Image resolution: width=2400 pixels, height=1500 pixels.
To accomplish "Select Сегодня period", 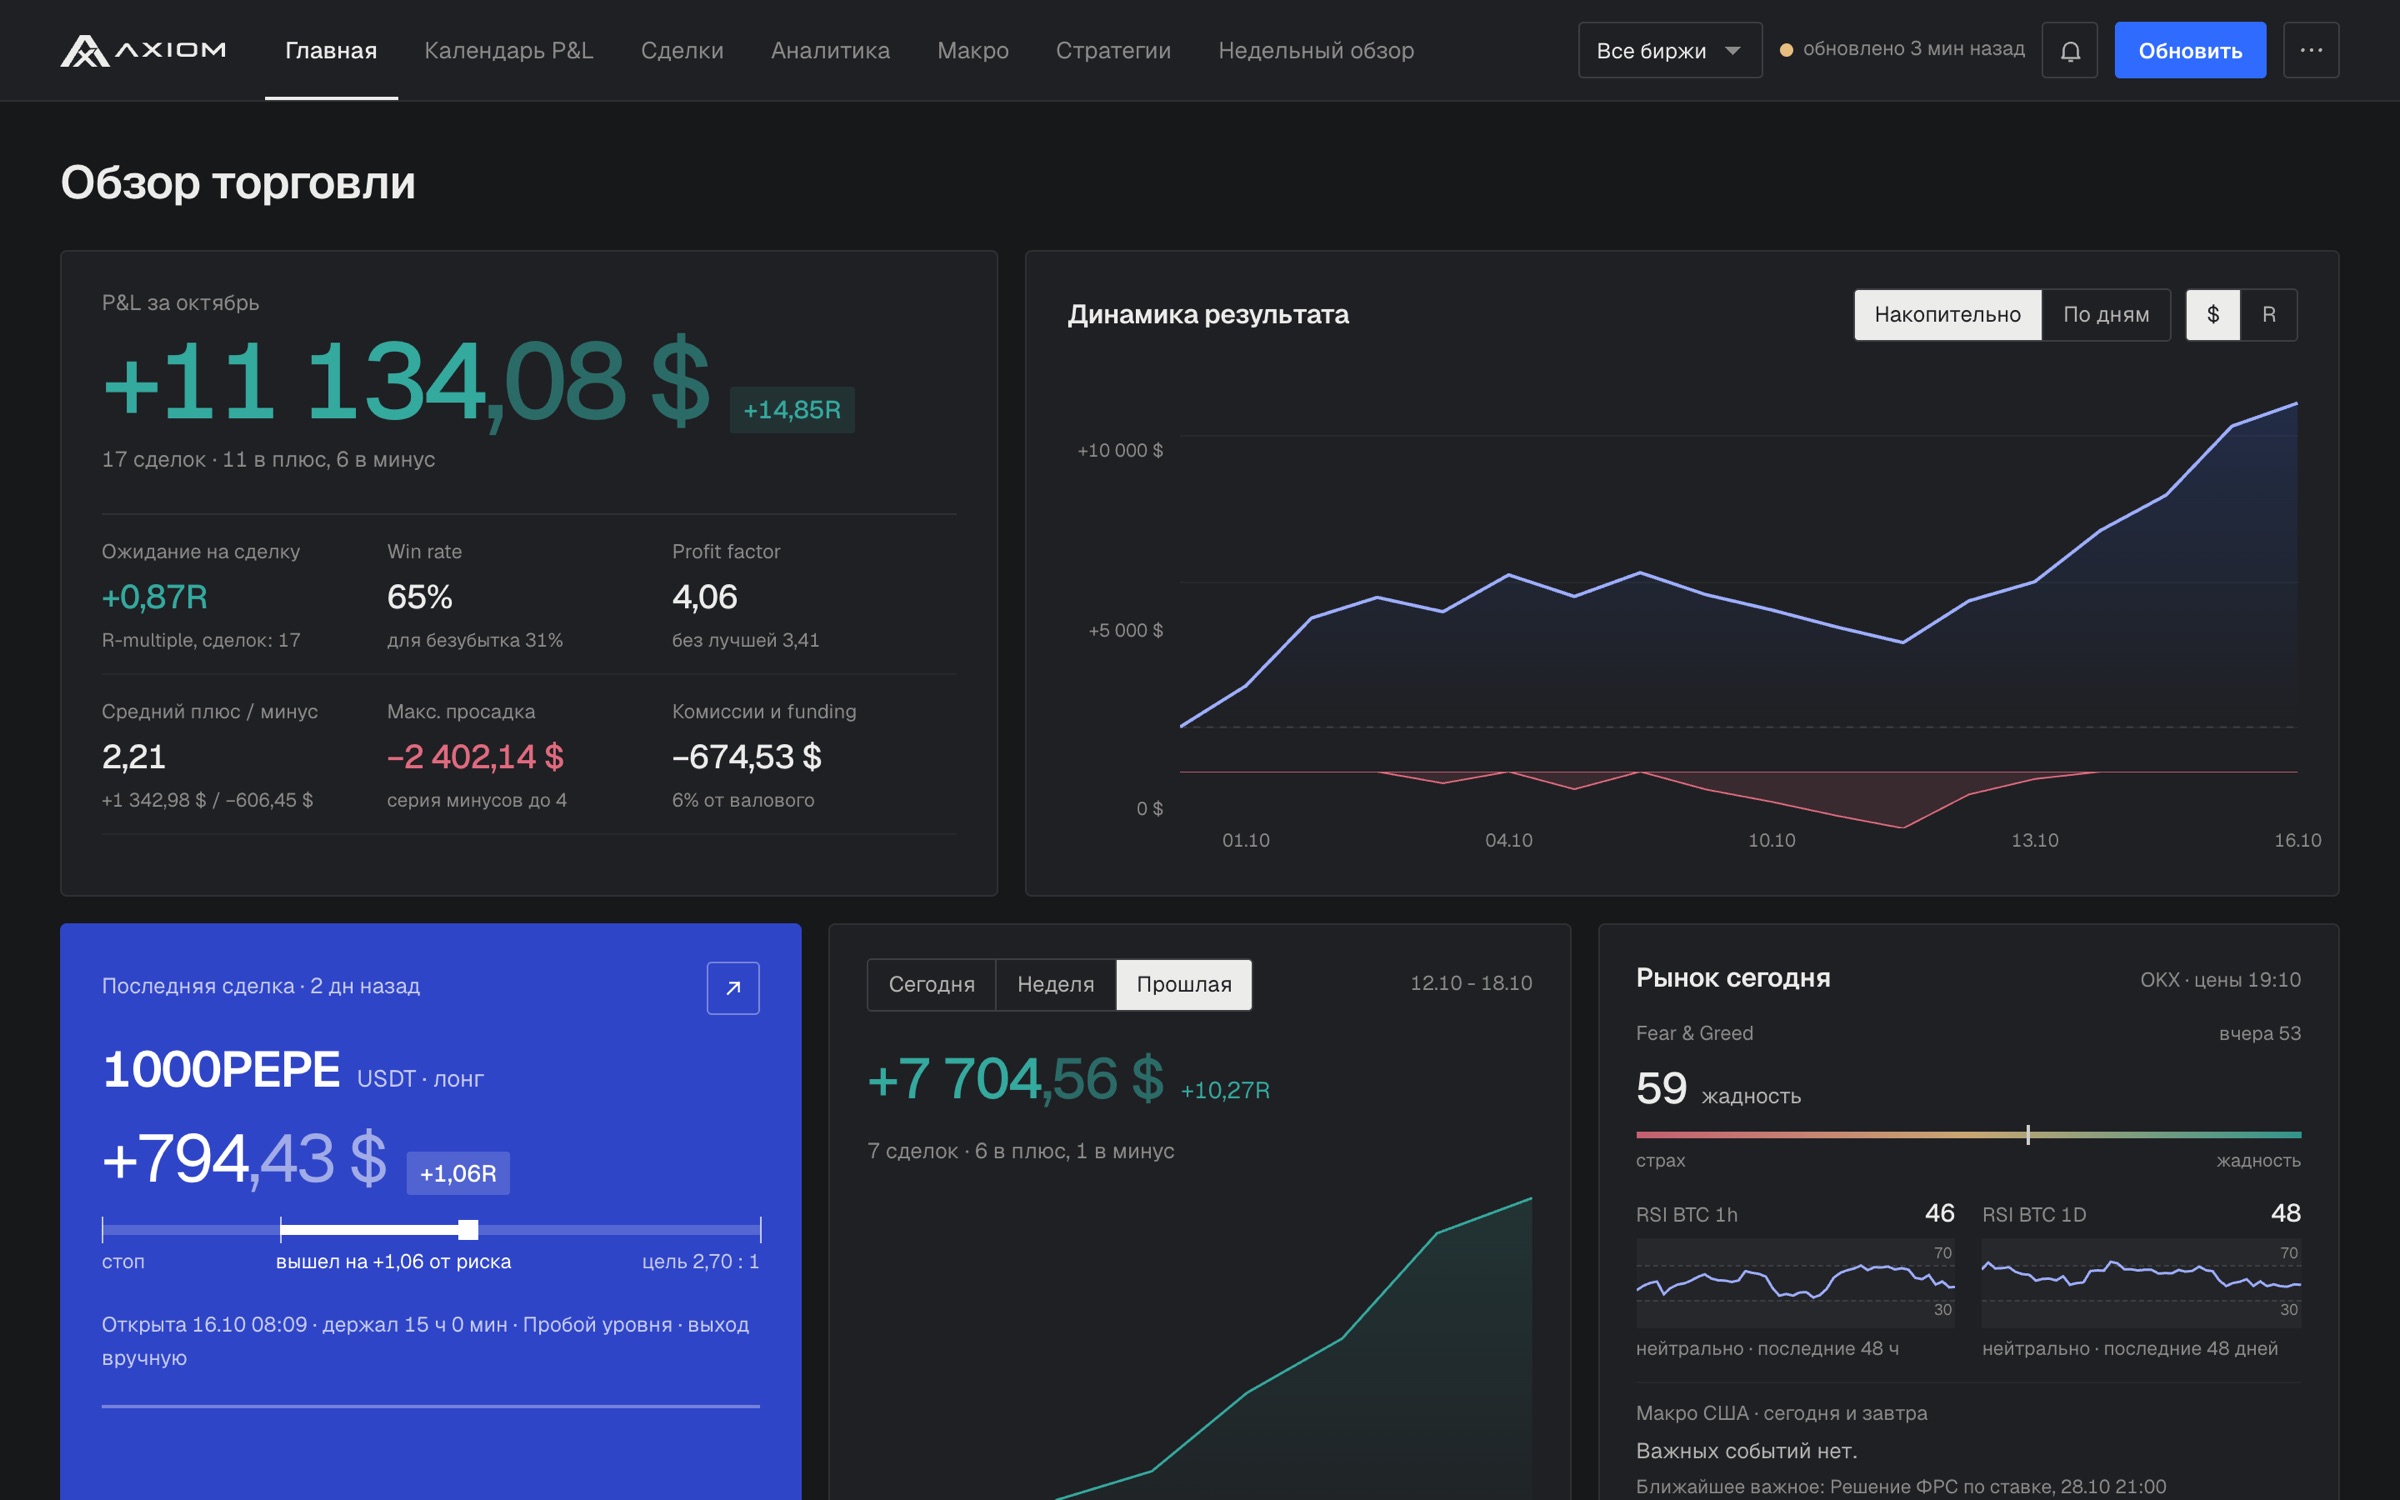I will coord(931,985).
